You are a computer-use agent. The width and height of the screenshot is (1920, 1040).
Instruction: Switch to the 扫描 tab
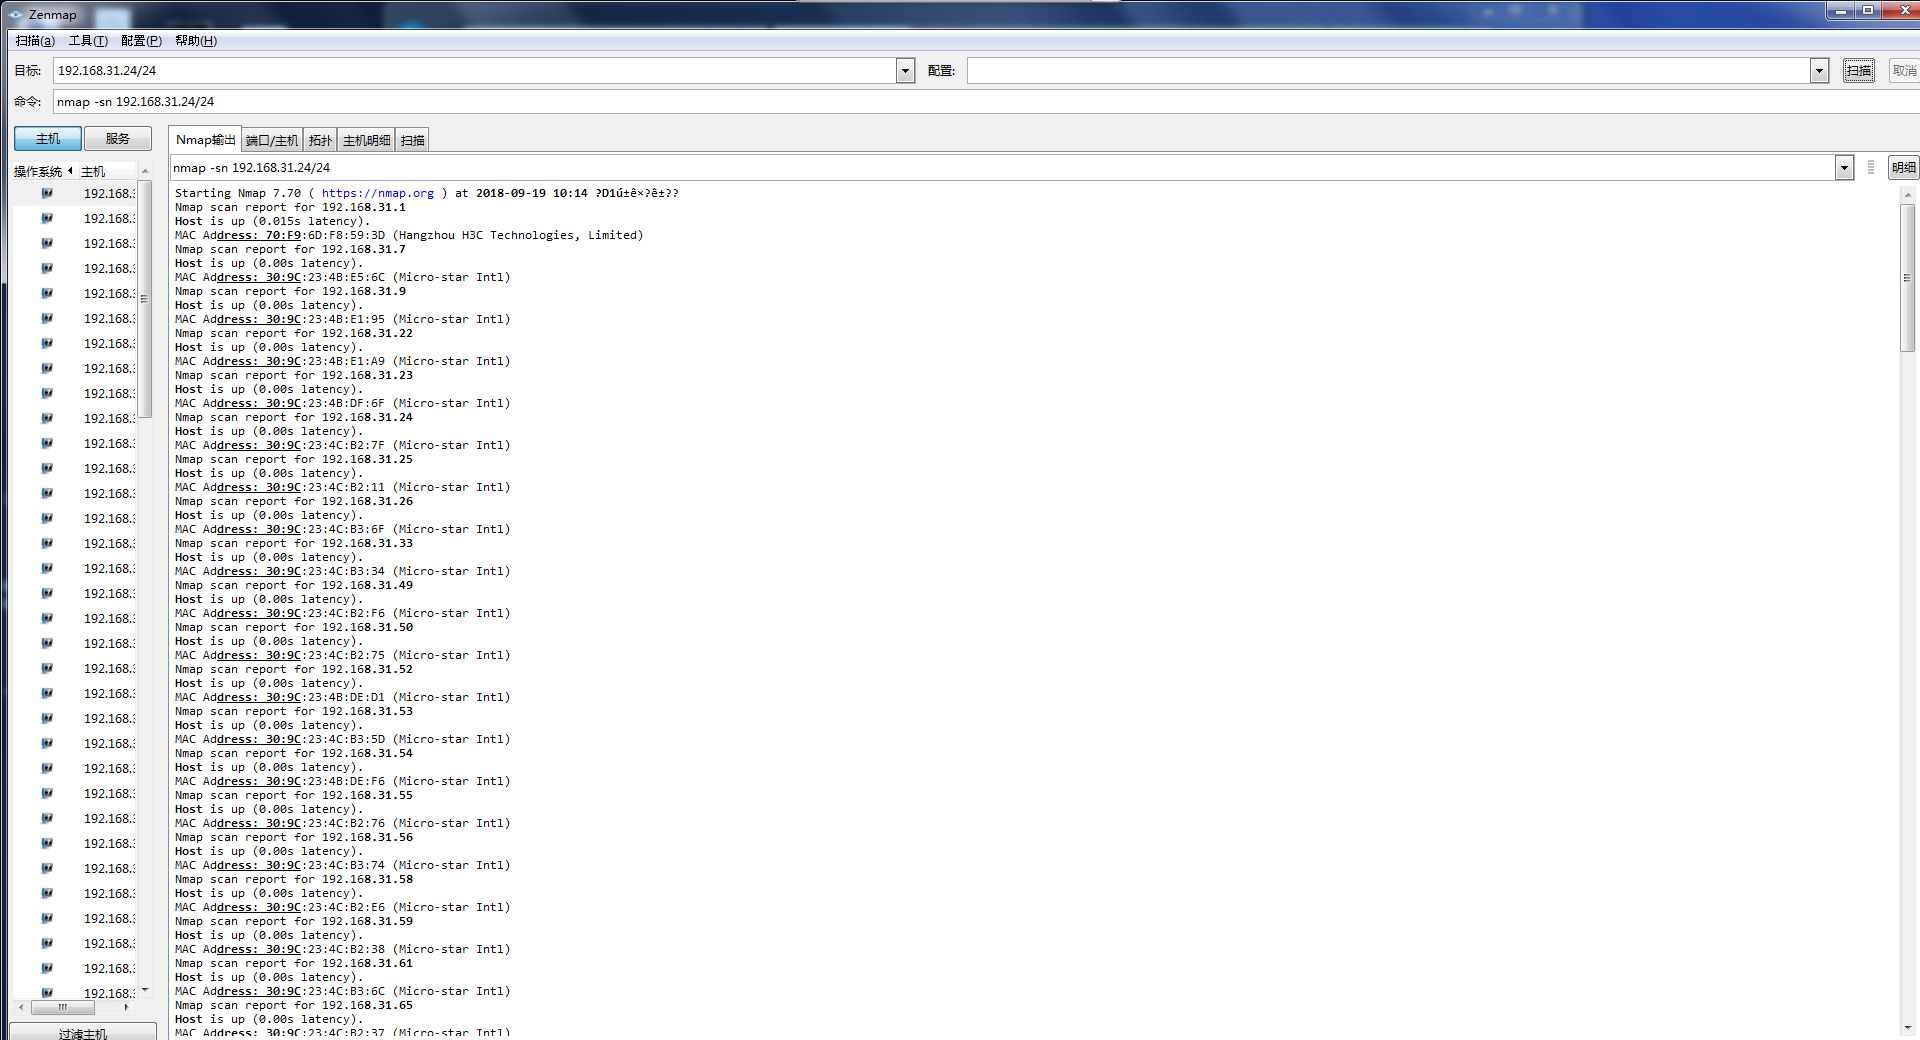point(413,141)
